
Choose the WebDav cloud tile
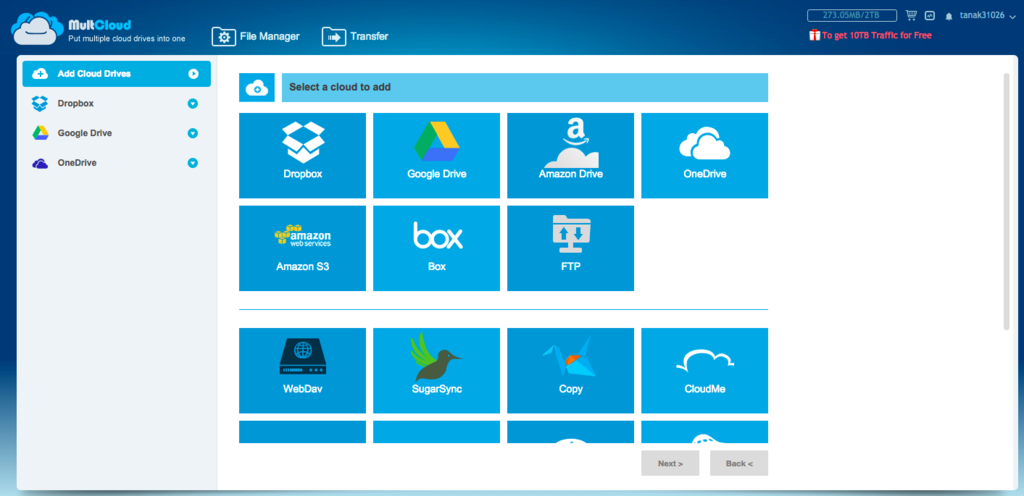[x=302, y=371]
